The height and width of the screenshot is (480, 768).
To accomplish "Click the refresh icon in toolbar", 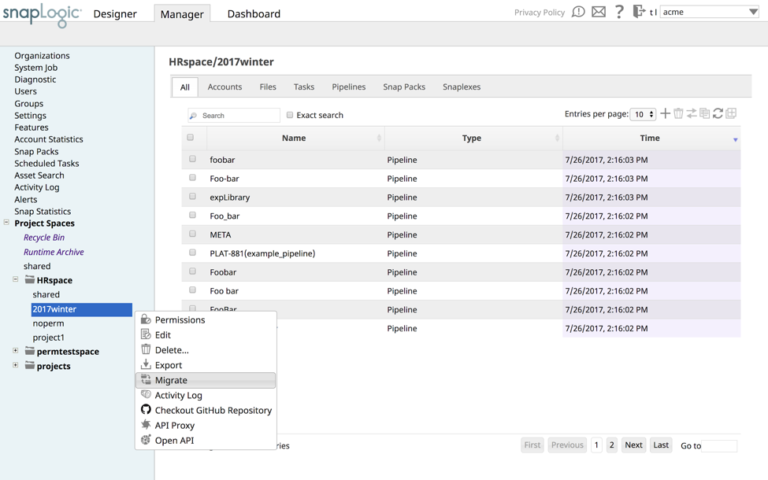I will coord(718,114).
